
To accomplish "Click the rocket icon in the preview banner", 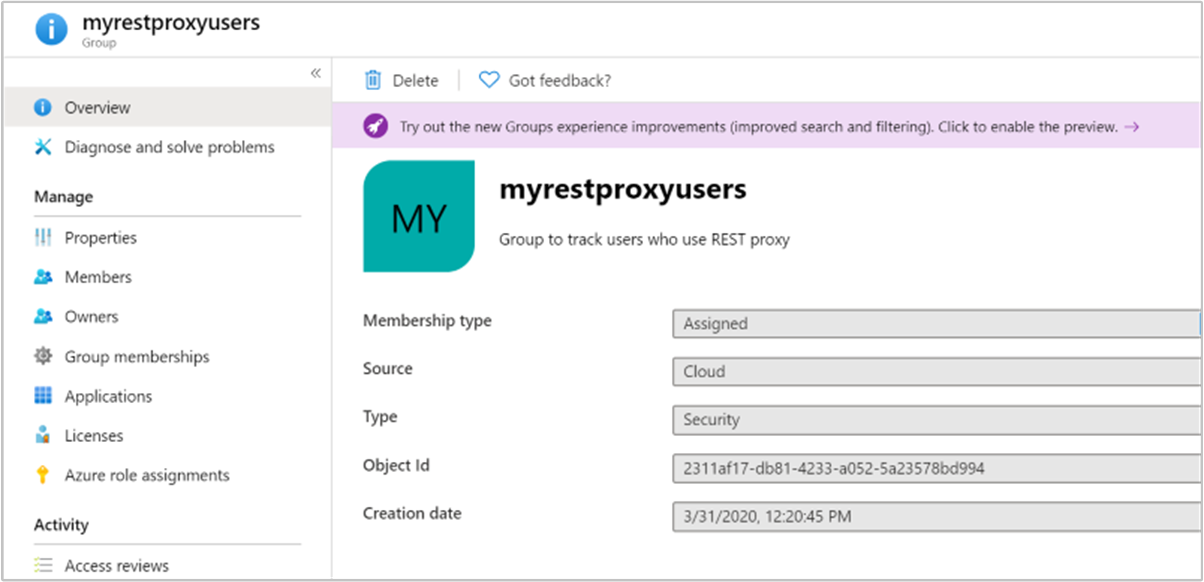I will point(375,127).
